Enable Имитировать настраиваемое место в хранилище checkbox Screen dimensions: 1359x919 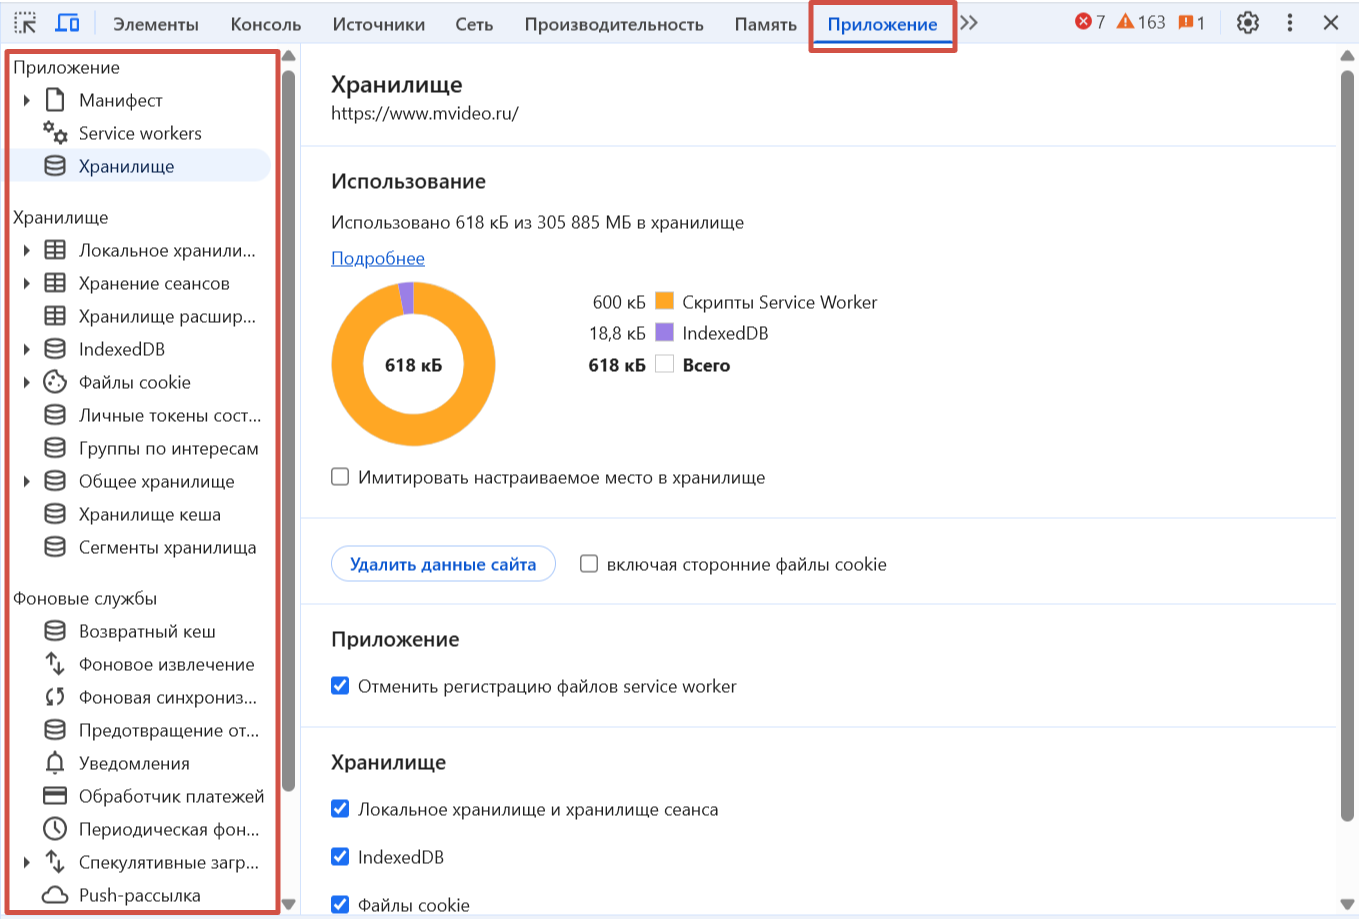coord(340,477)
